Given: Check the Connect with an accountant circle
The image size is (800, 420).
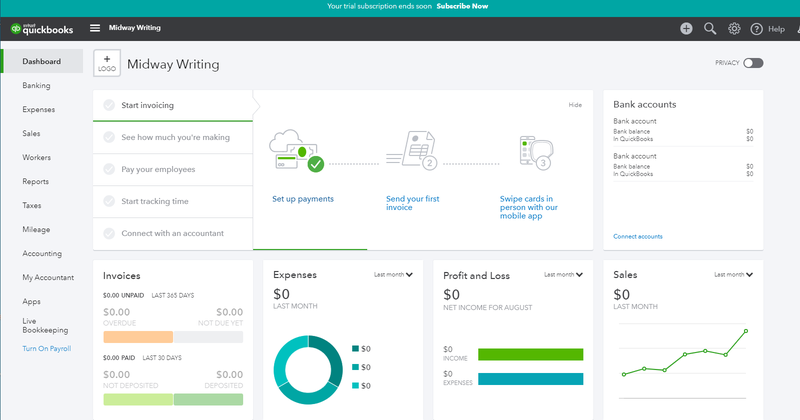Looking at the screenshot, I should pyautogui.click(x=109, y=233).
